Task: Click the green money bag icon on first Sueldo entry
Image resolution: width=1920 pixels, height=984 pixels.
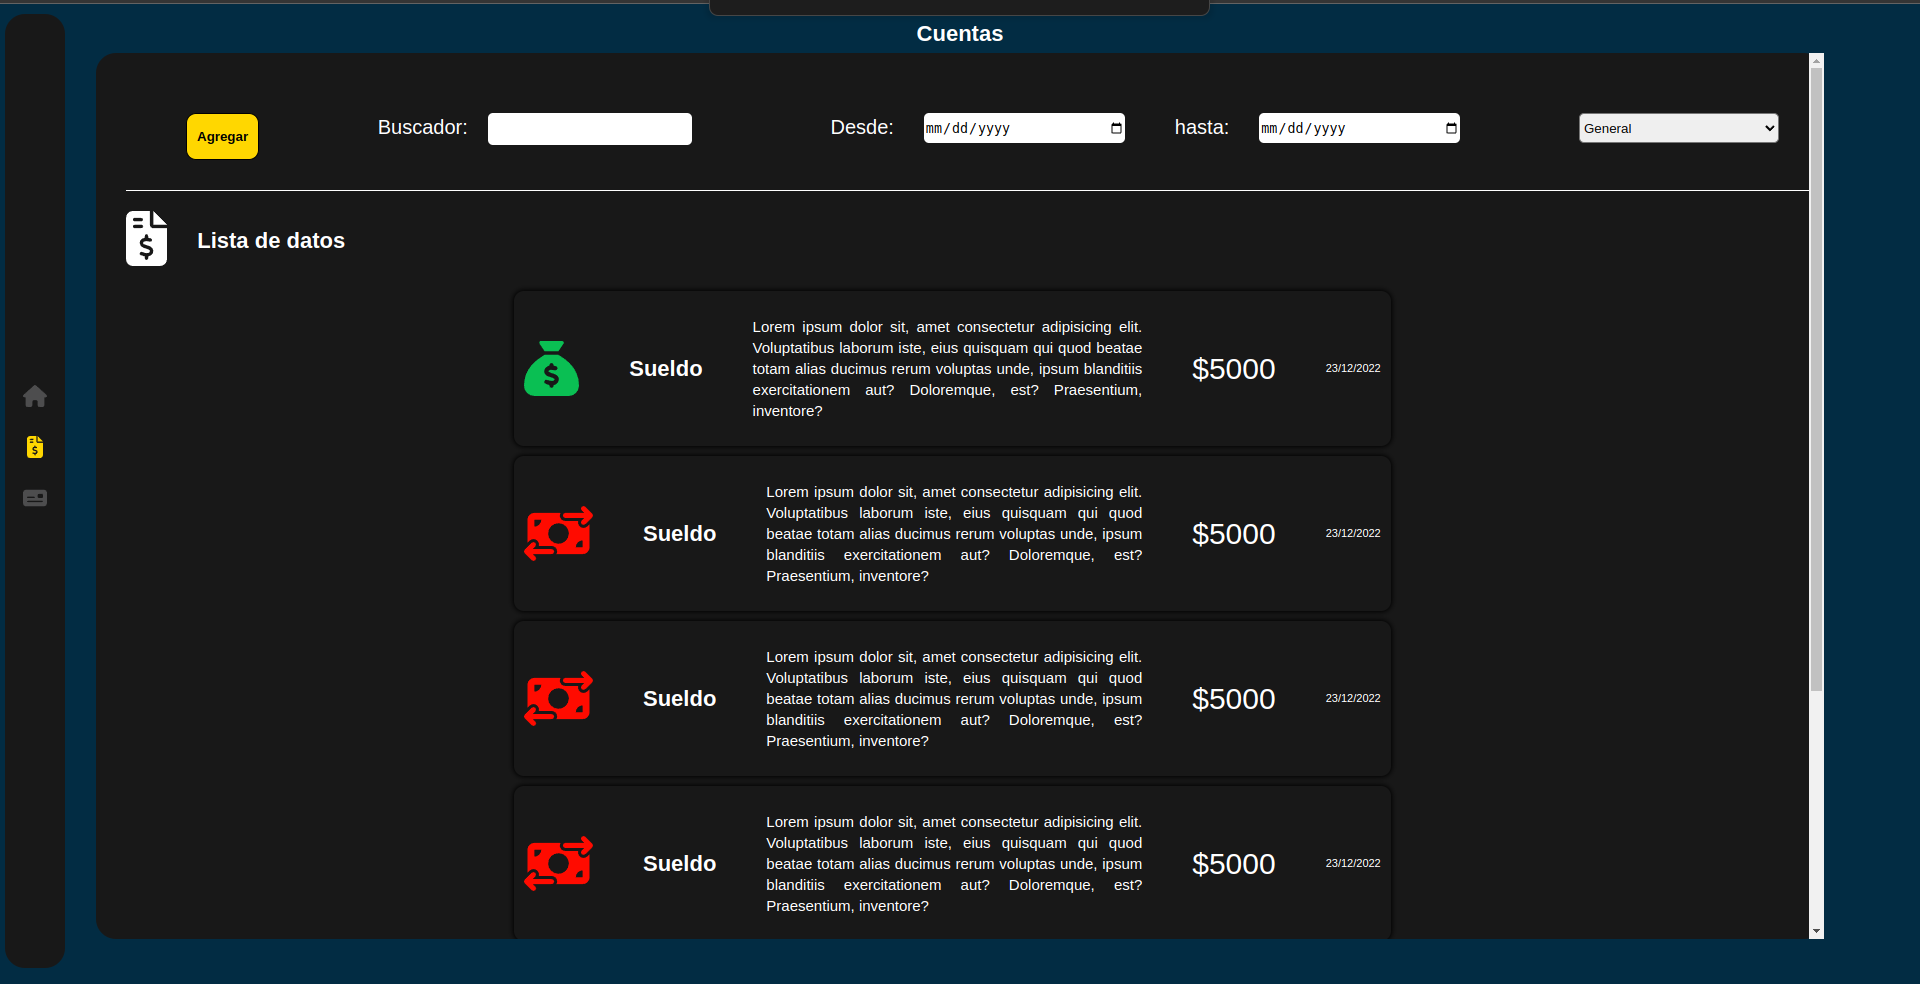Action: click(x=551, y=368)
